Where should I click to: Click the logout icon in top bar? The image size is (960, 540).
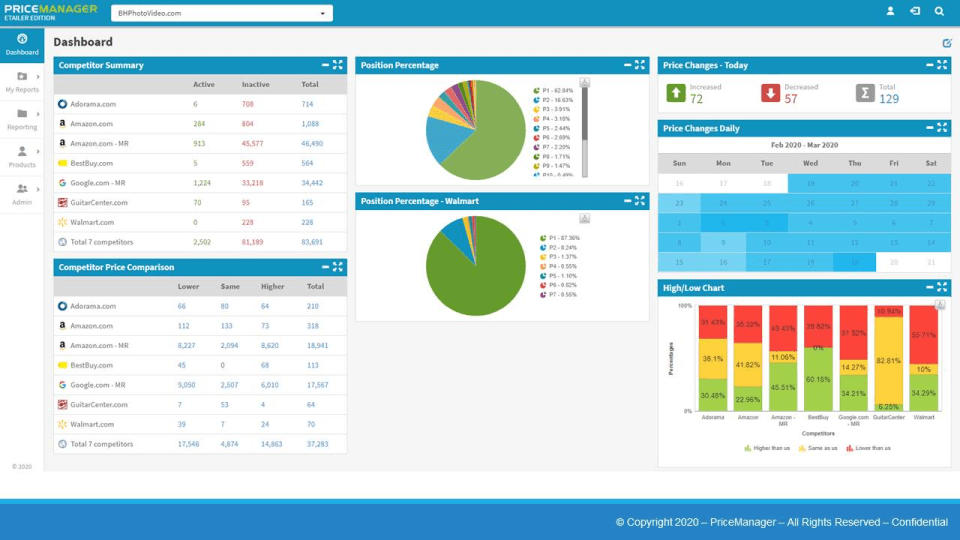[915, 11]
